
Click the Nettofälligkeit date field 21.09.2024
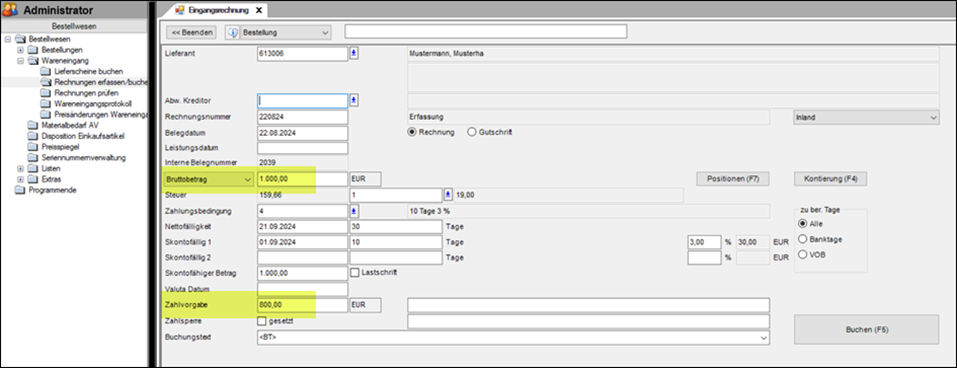(x=303, y=226)
